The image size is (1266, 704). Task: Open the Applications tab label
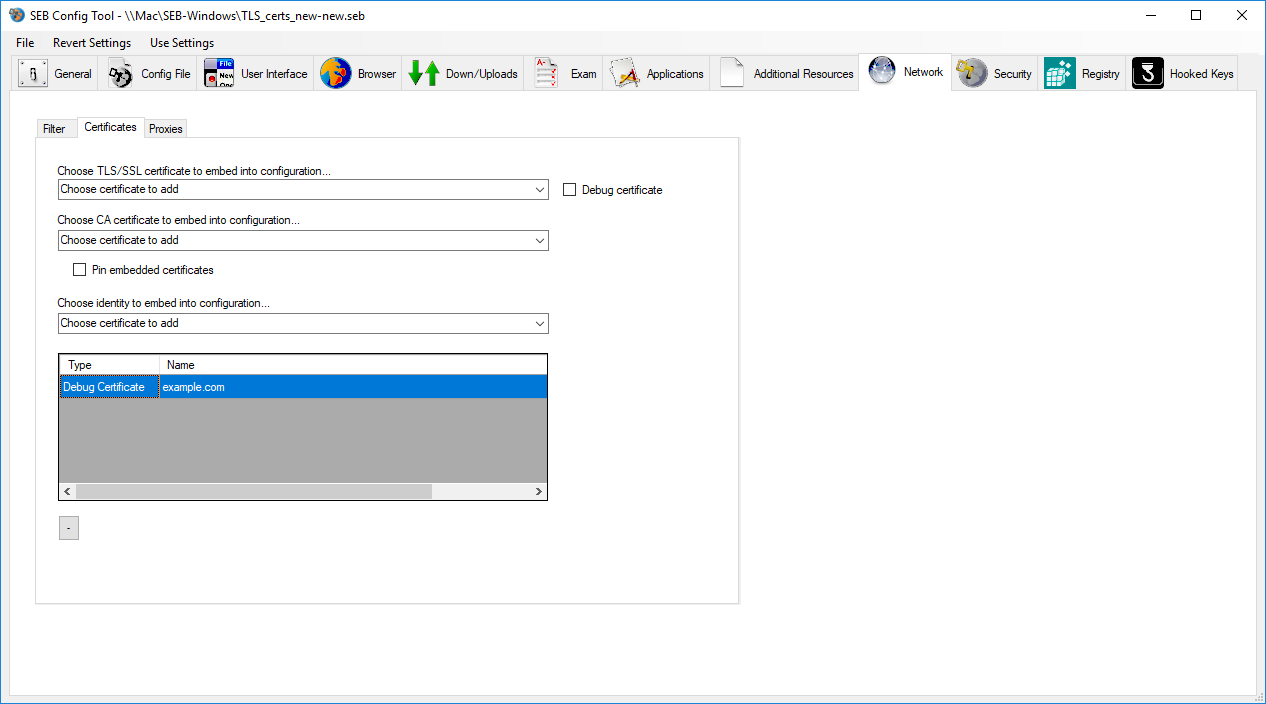(675, 74)
